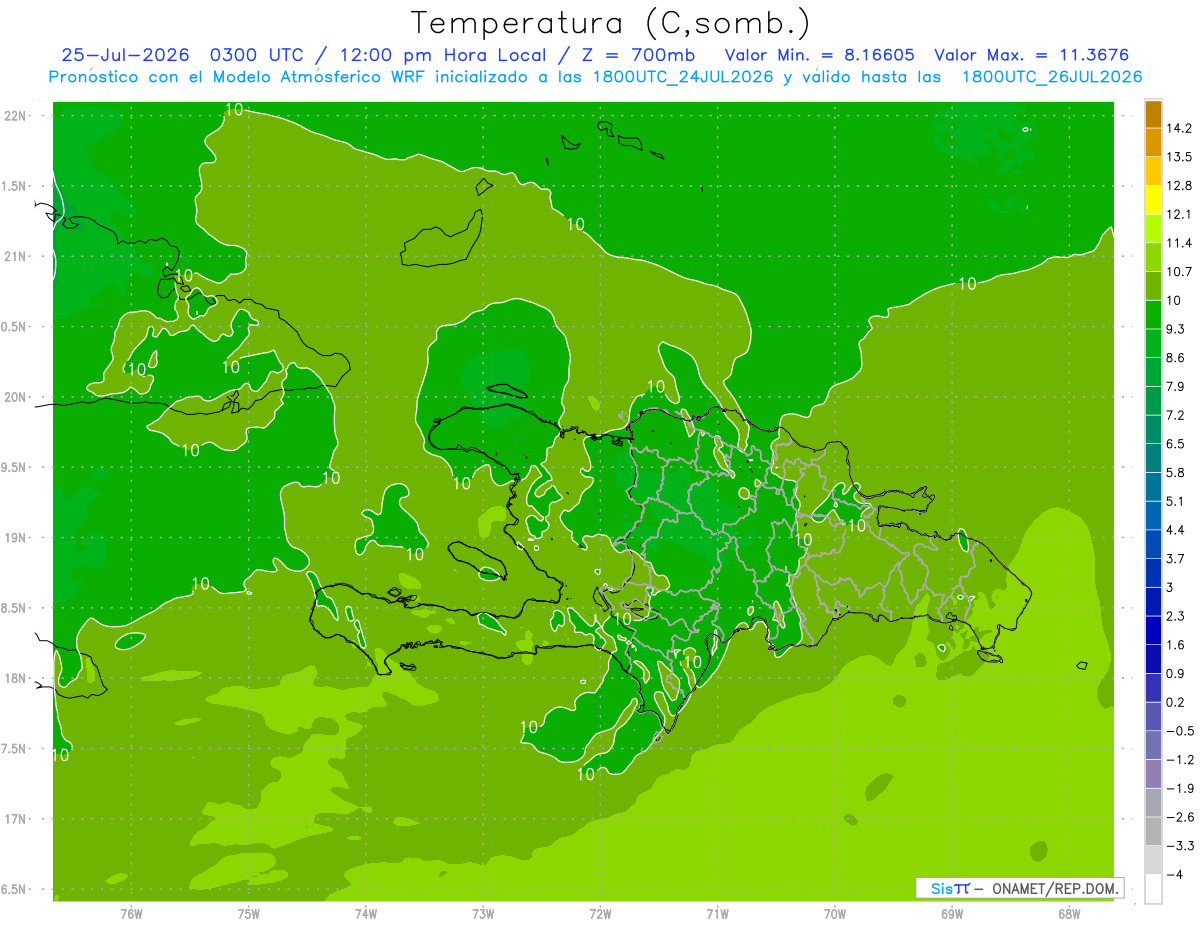Click the '21N' latitude label
The width and height of the screenshot is (1200, 927).
pos(15,257)
